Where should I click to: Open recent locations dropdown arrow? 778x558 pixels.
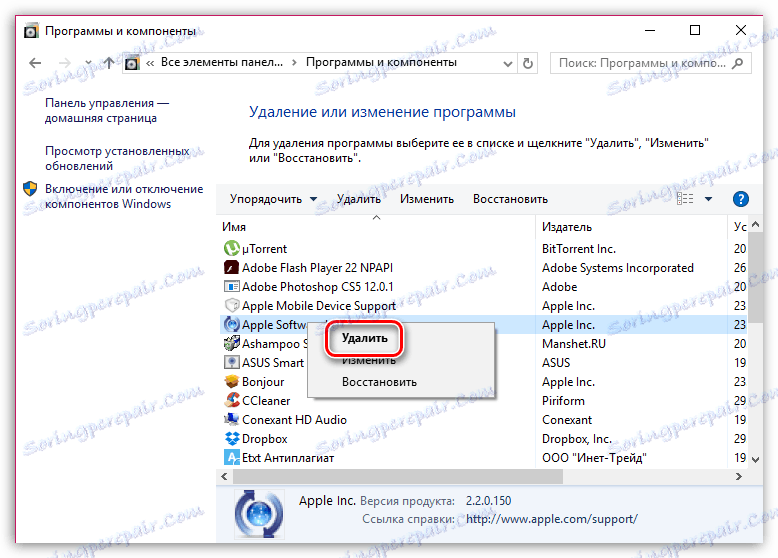[88, 63]
